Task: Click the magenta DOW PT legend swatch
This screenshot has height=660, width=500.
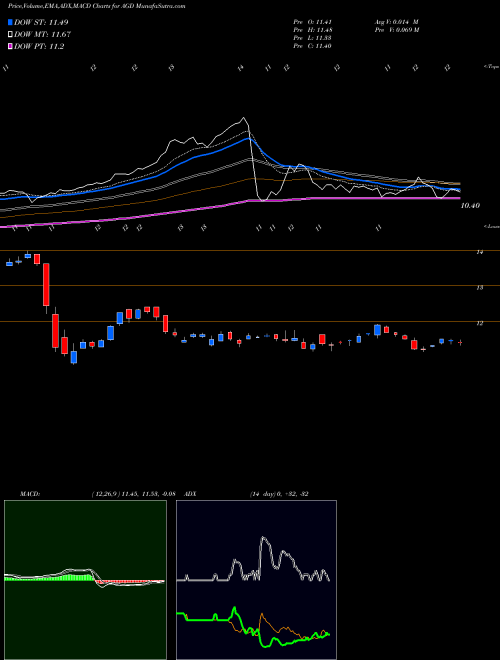Action: pos(11,47)
